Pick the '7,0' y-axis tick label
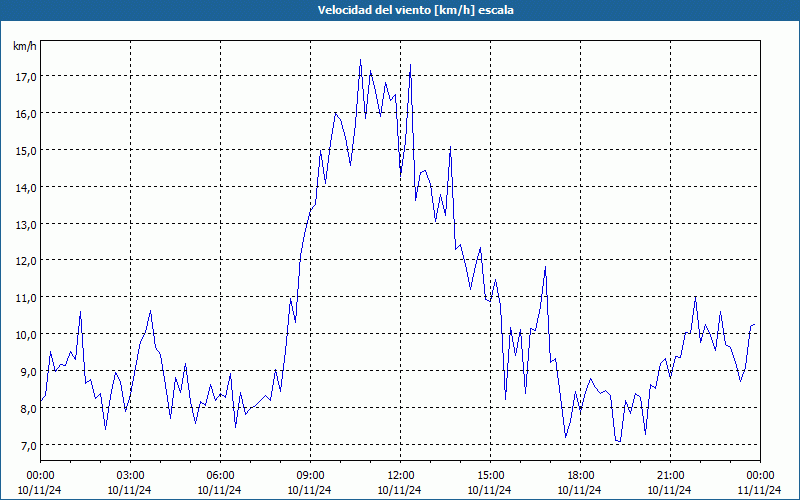 [x=29, y=446]
